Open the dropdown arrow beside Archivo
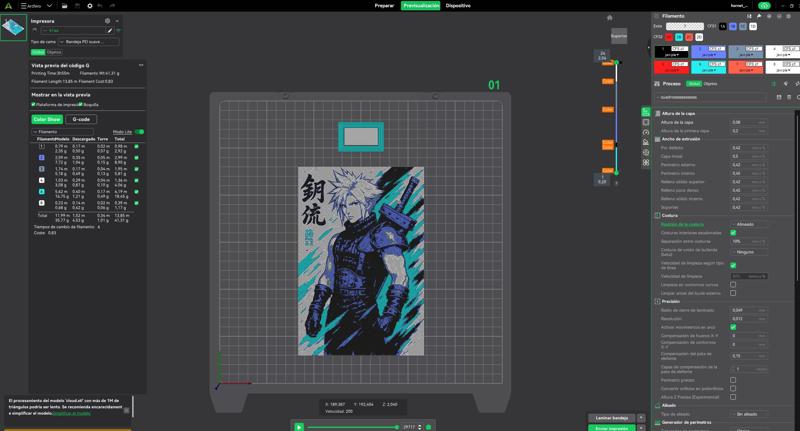This screenshot has width=800, height=431. [x=49, y=6]
